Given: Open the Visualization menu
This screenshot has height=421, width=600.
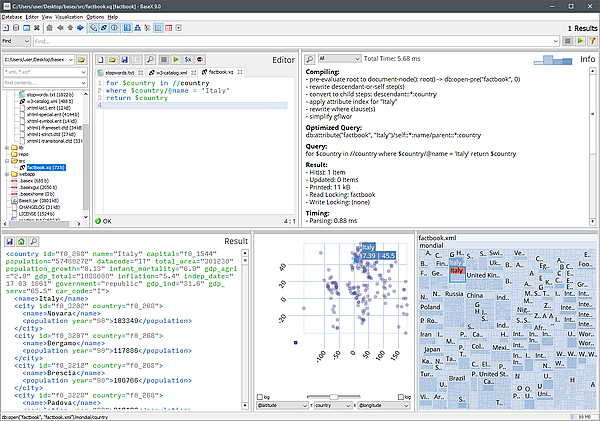Looking at the screenshot, I should click(x=69, y=17).
